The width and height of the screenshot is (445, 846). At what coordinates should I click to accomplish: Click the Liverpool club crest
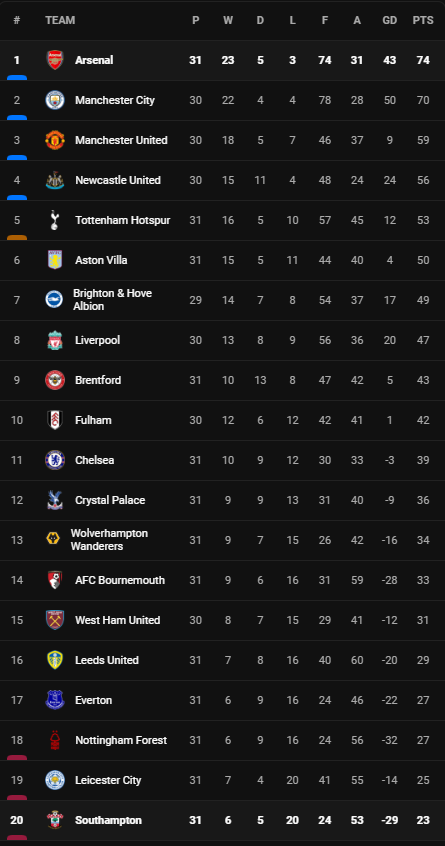coord(54,340)
